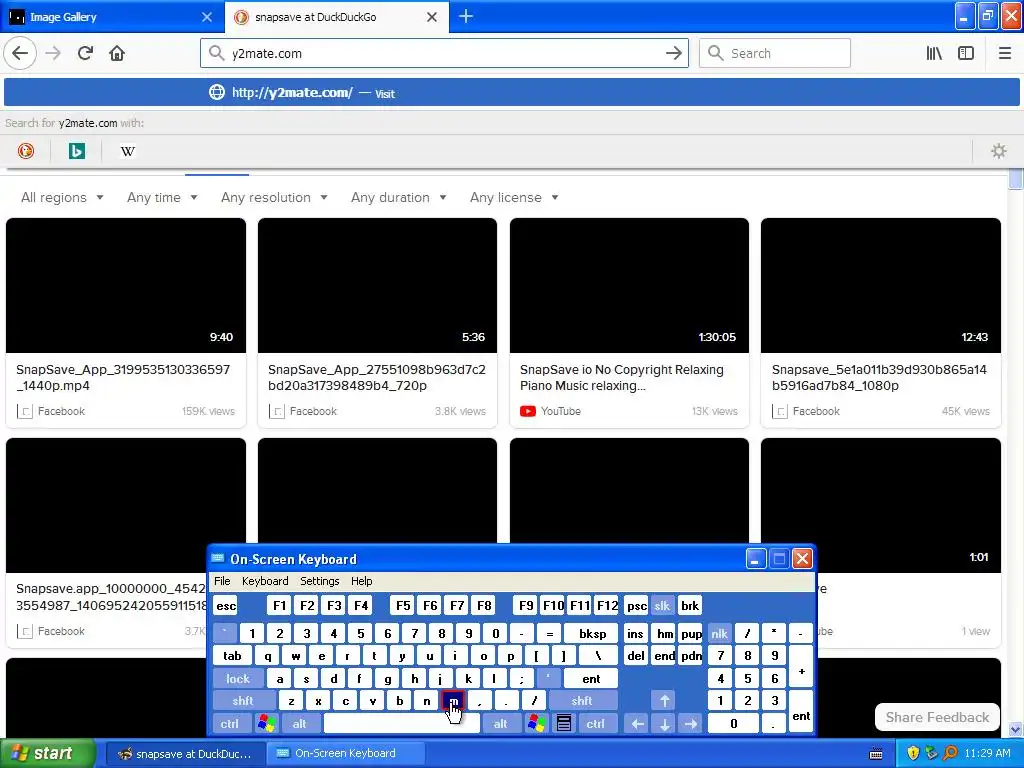
Task: Search with the DuckDuckGo engine icon
Action: pyautogui.click(x=25, y=151)
